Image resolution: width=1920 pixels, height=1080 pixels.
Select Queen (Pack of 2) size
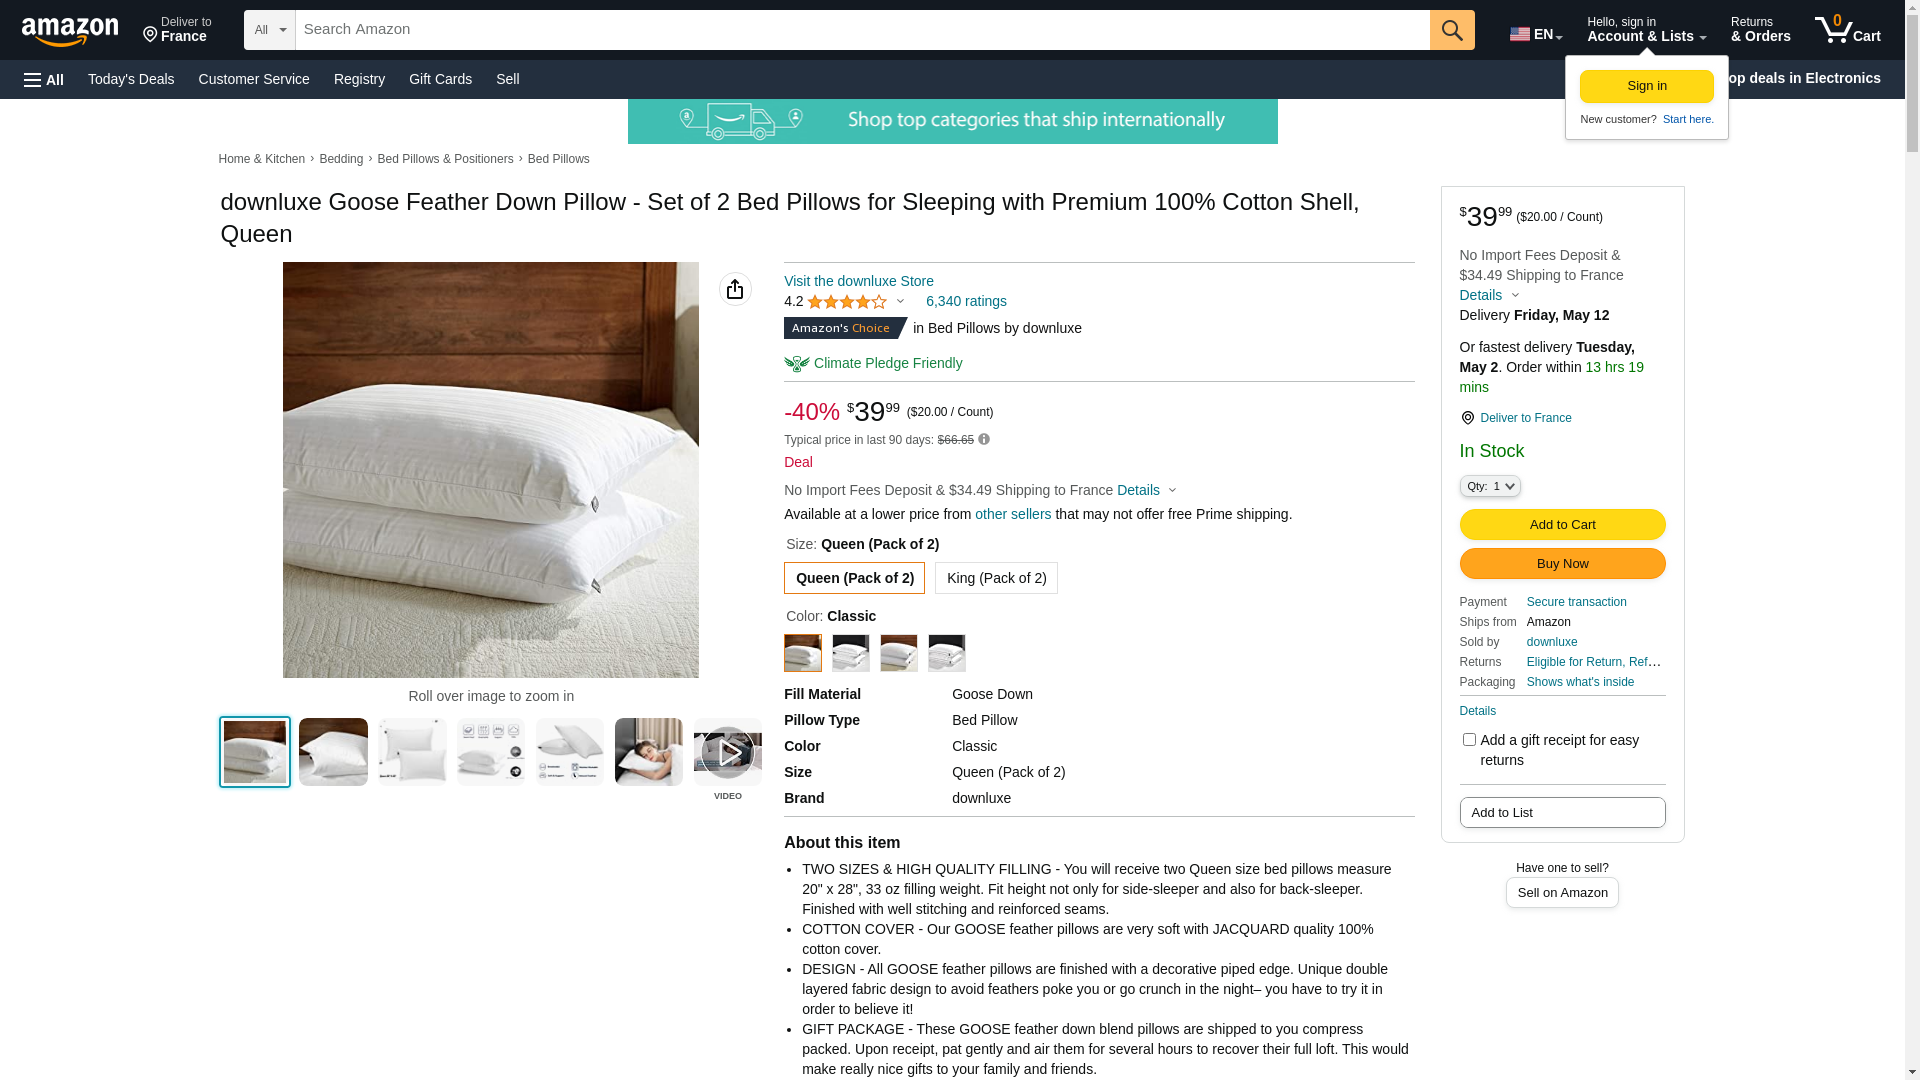tap(854, 578)
